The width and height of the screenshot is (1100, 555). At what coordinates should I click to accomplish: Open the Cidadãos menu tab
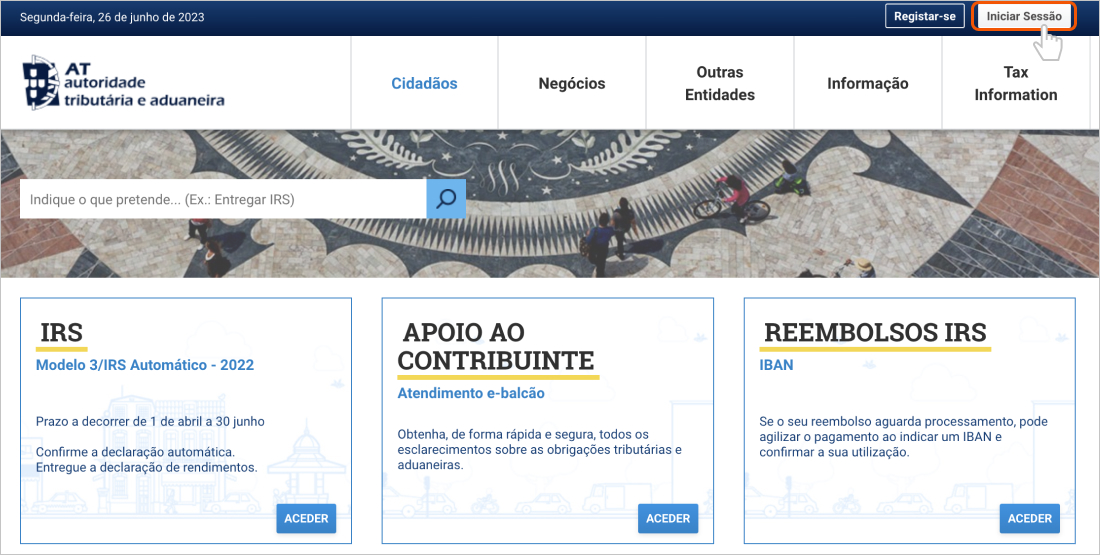pyautogui.click(x=424, y=84)
